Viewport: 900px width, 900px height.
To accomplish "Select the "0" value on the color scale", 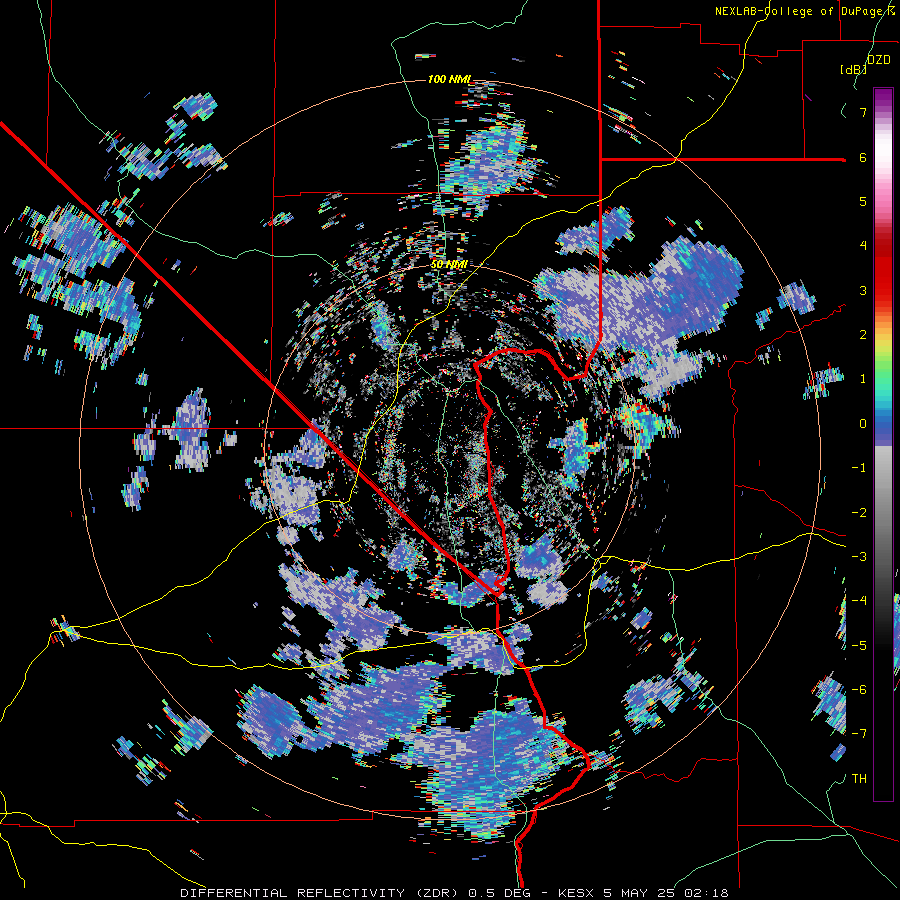I will point(863,424).
